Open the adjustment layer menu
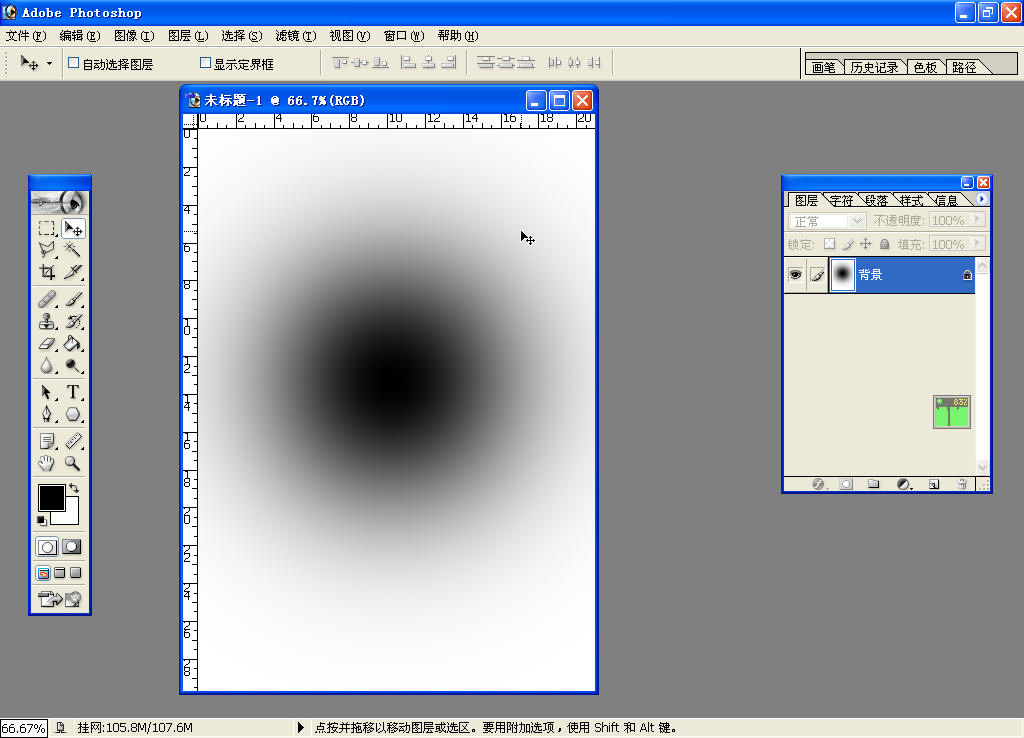The image size is (1024, 738). point(904,484)
